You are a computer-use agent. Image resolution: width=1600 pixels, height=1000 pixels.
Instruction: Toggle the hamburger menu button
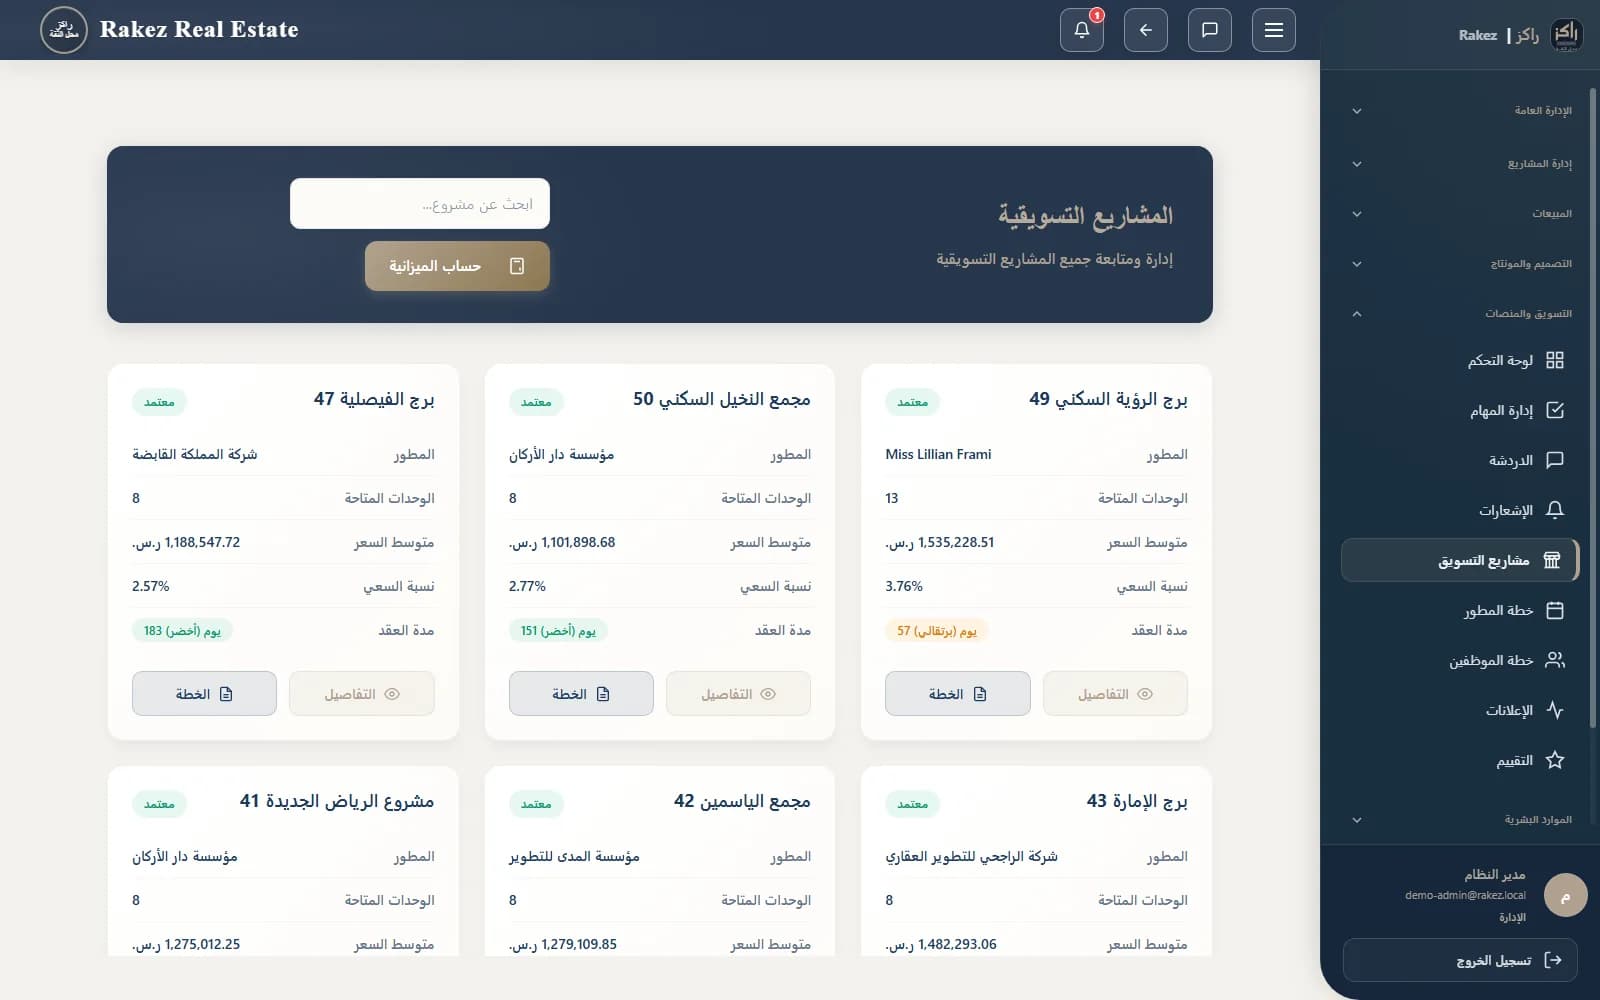pos(1274,30)
